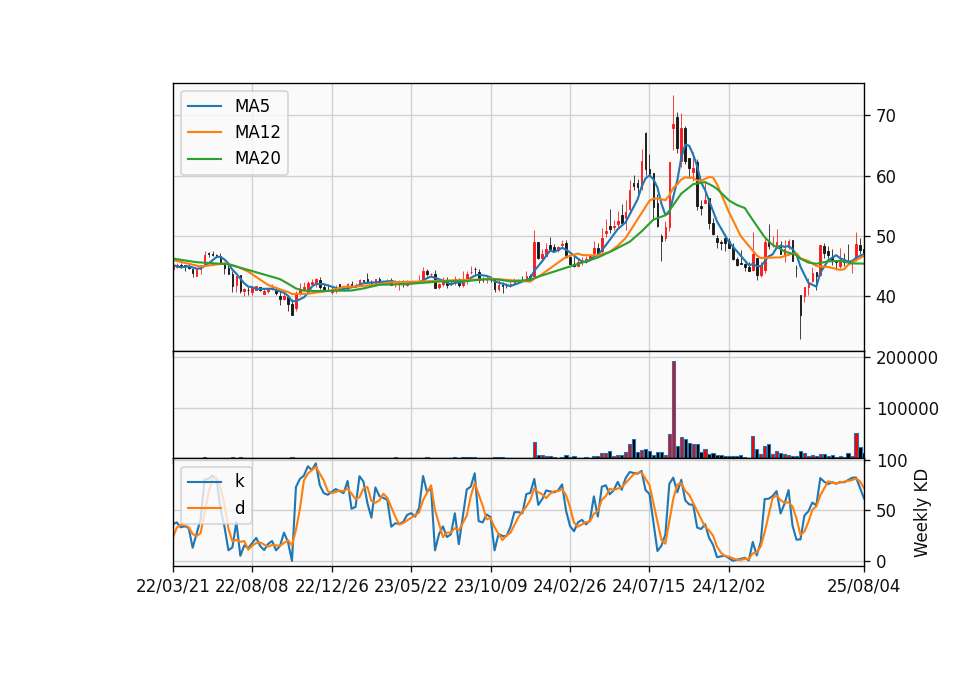The width and height of the screenshot is (960, 690).
Task: Click the tallest volume bar spike
Action: (674, 410)
